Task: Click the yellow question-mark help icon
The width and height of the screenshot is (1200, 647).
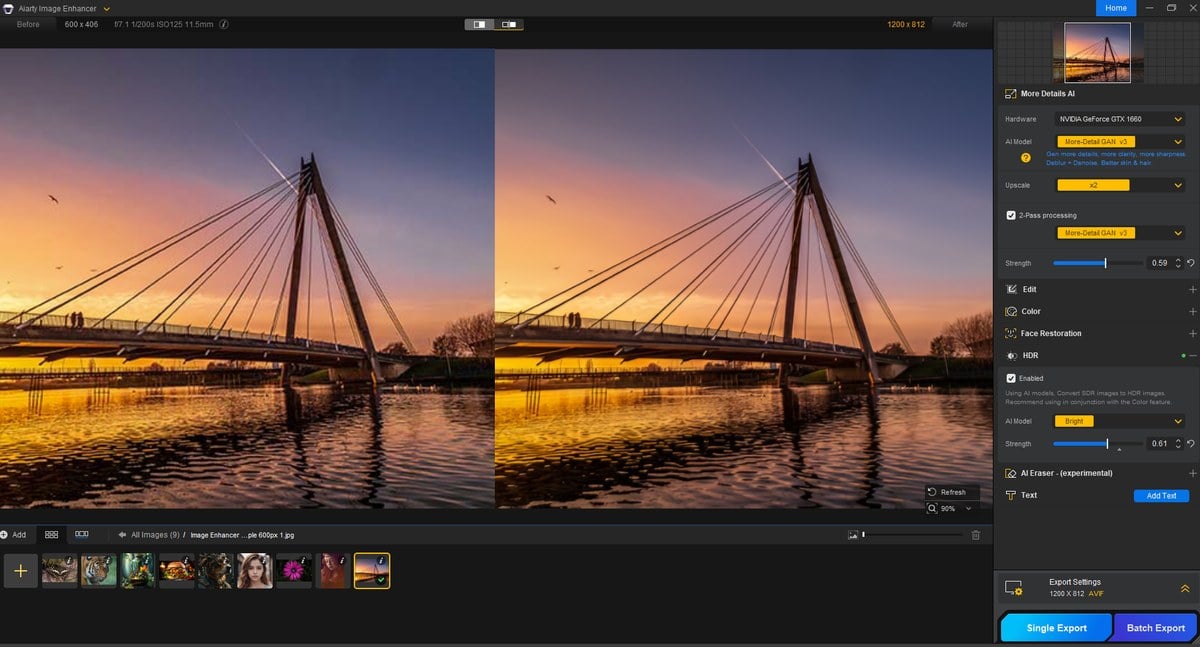Action: click(x=1025, y=158)
